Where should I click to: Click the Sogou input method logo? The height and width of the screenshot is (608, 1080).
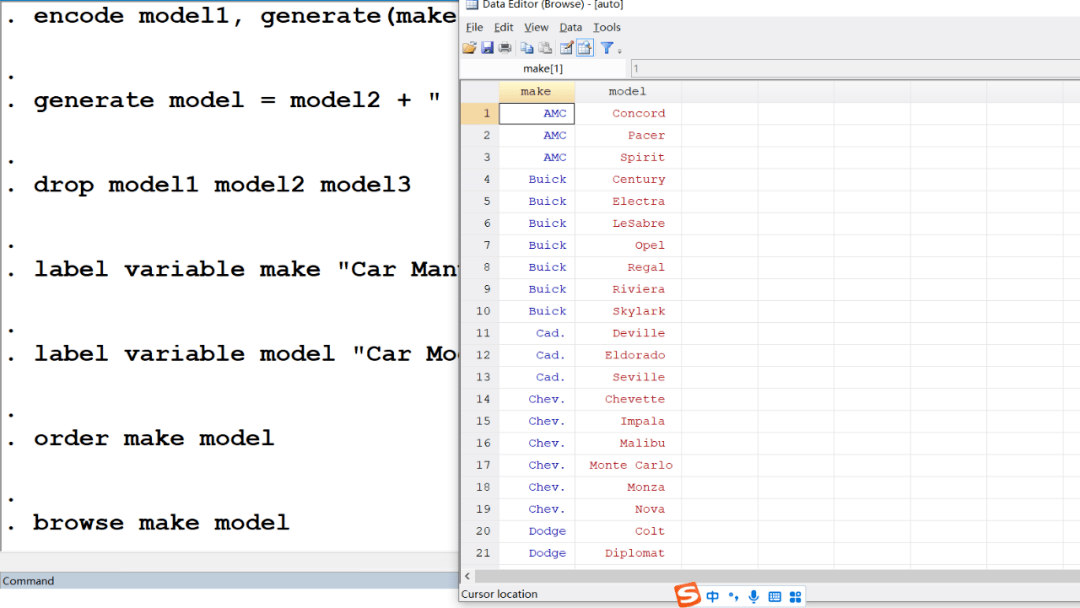click(x=687, y=594)
